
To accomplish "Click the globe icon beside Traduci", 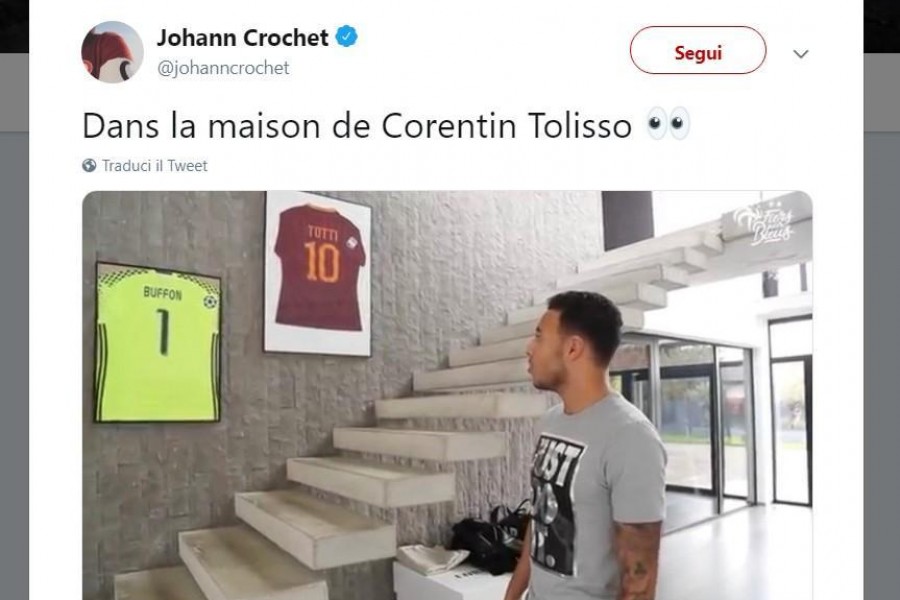I will pyautogui.click(x=89, y=165).
